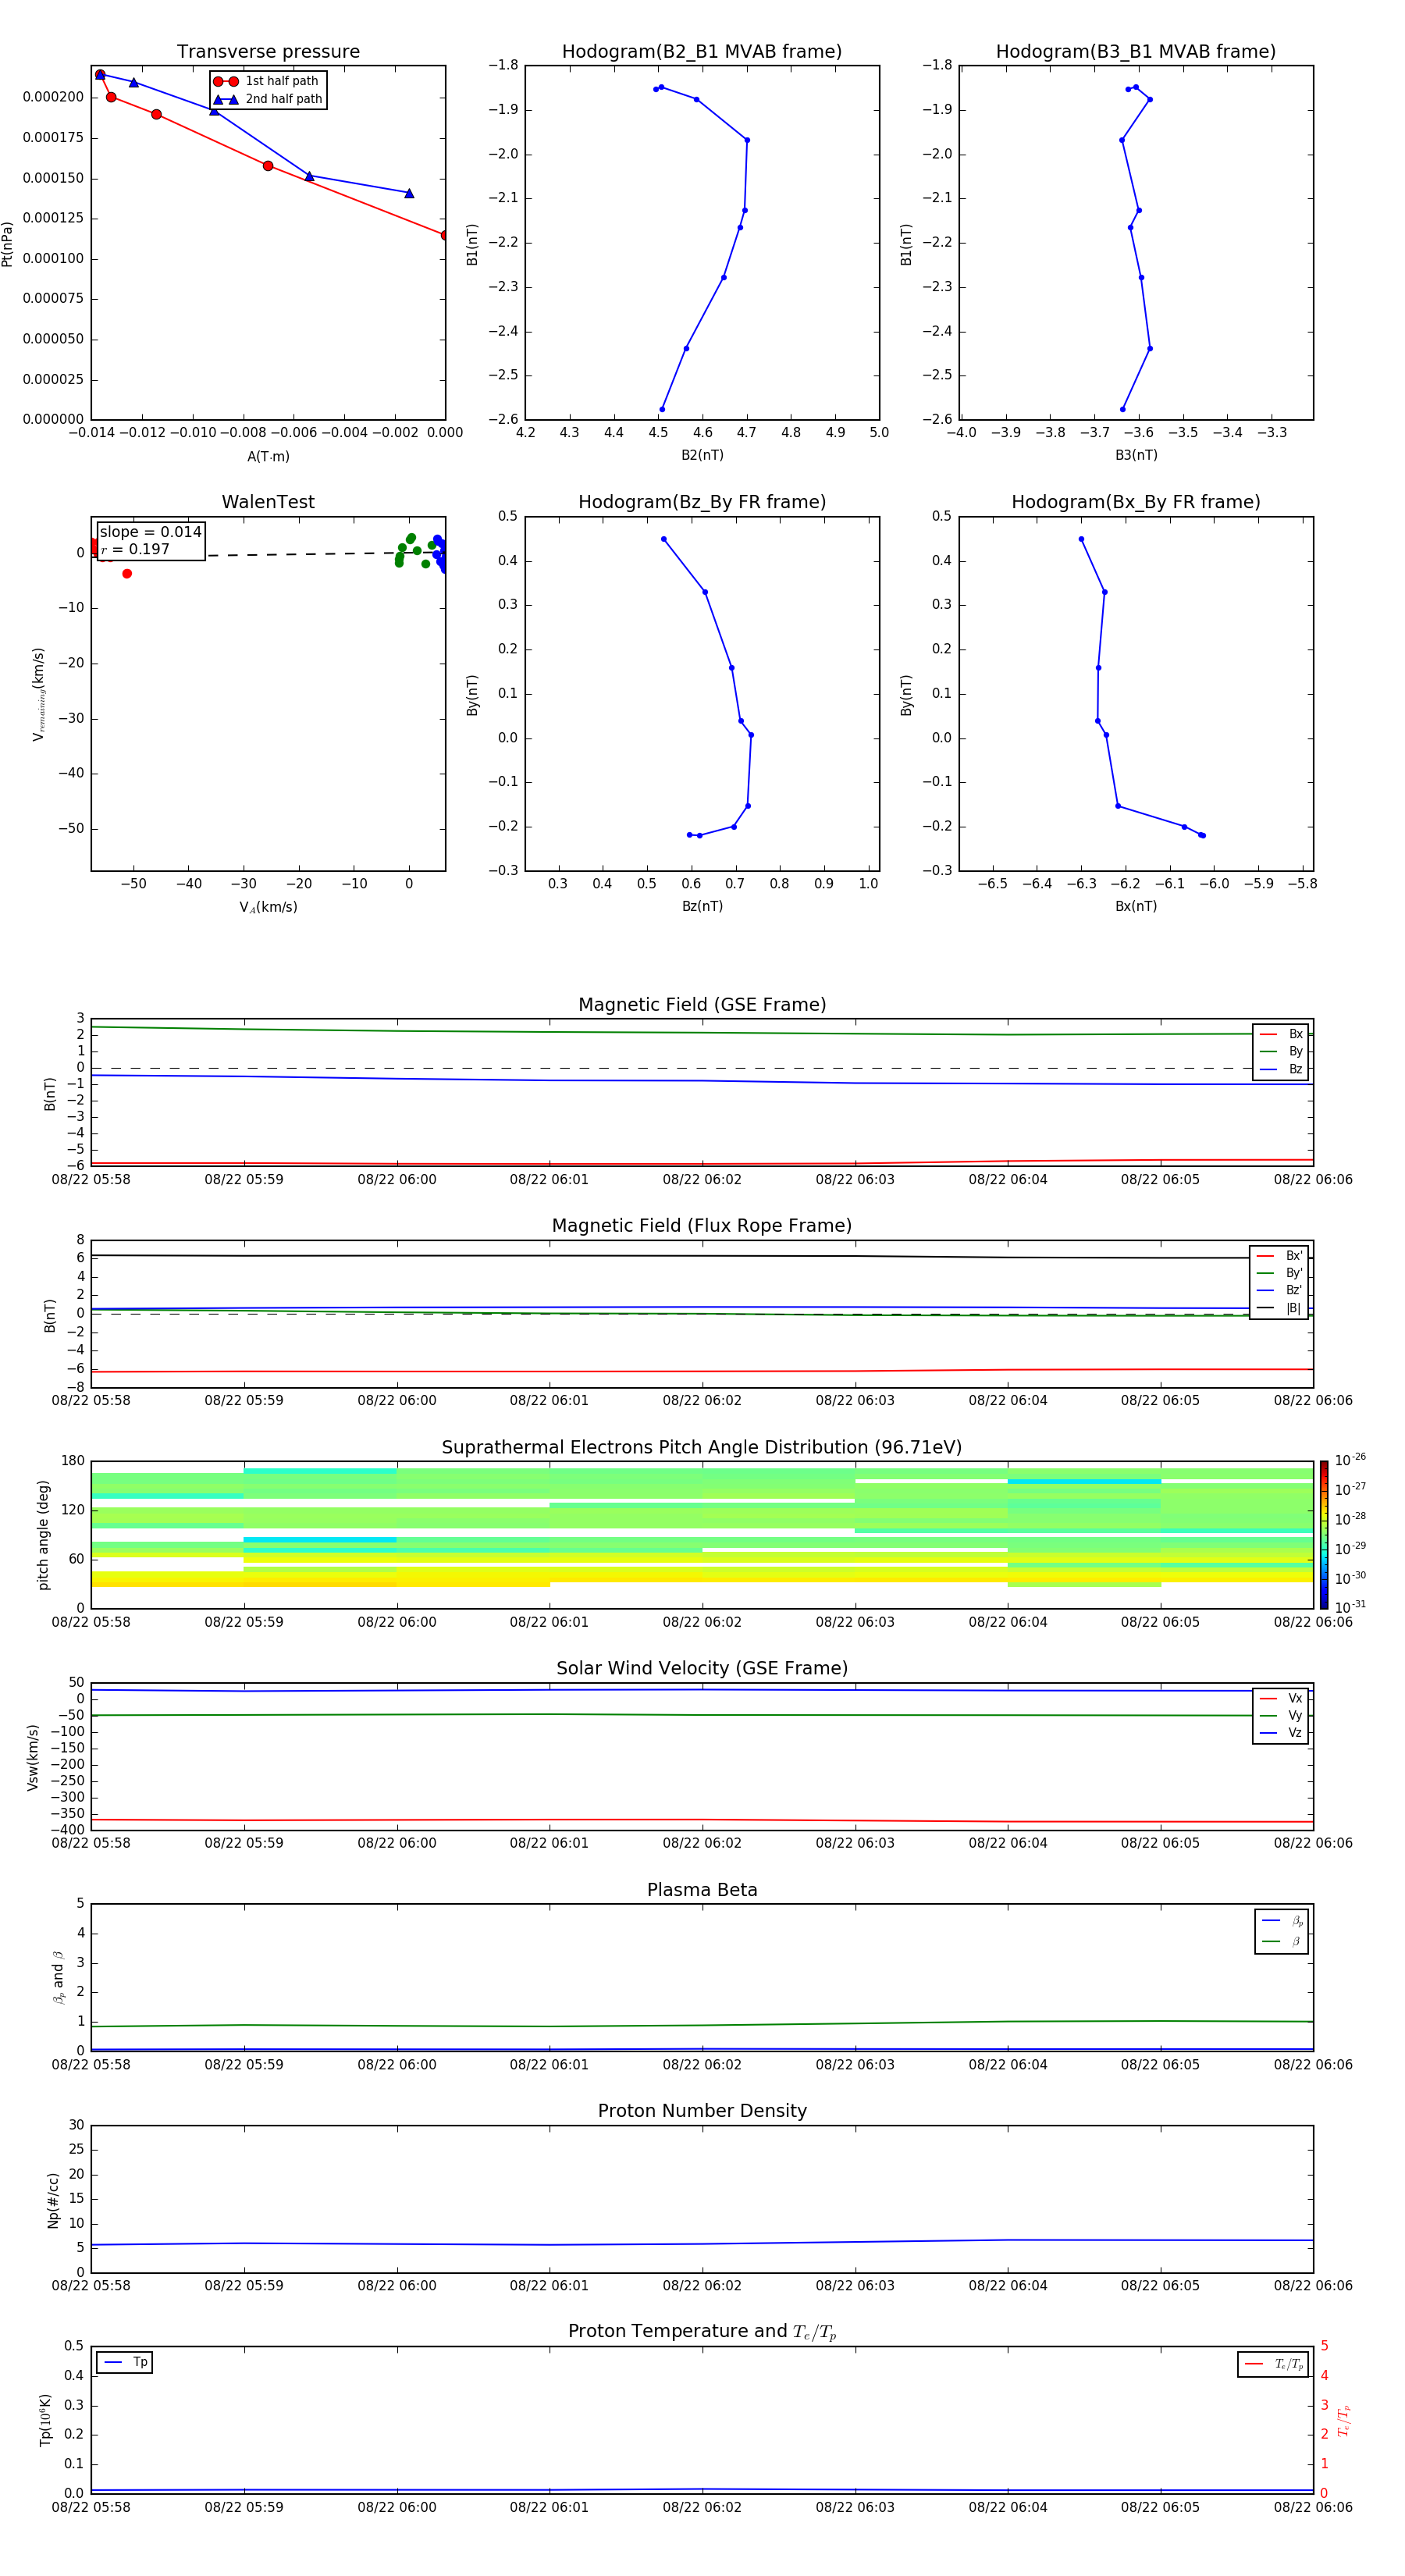Select the |B| entry in Flux Rope legend
This screenshot has width=1405, height=2576.
(1279, 1308)
